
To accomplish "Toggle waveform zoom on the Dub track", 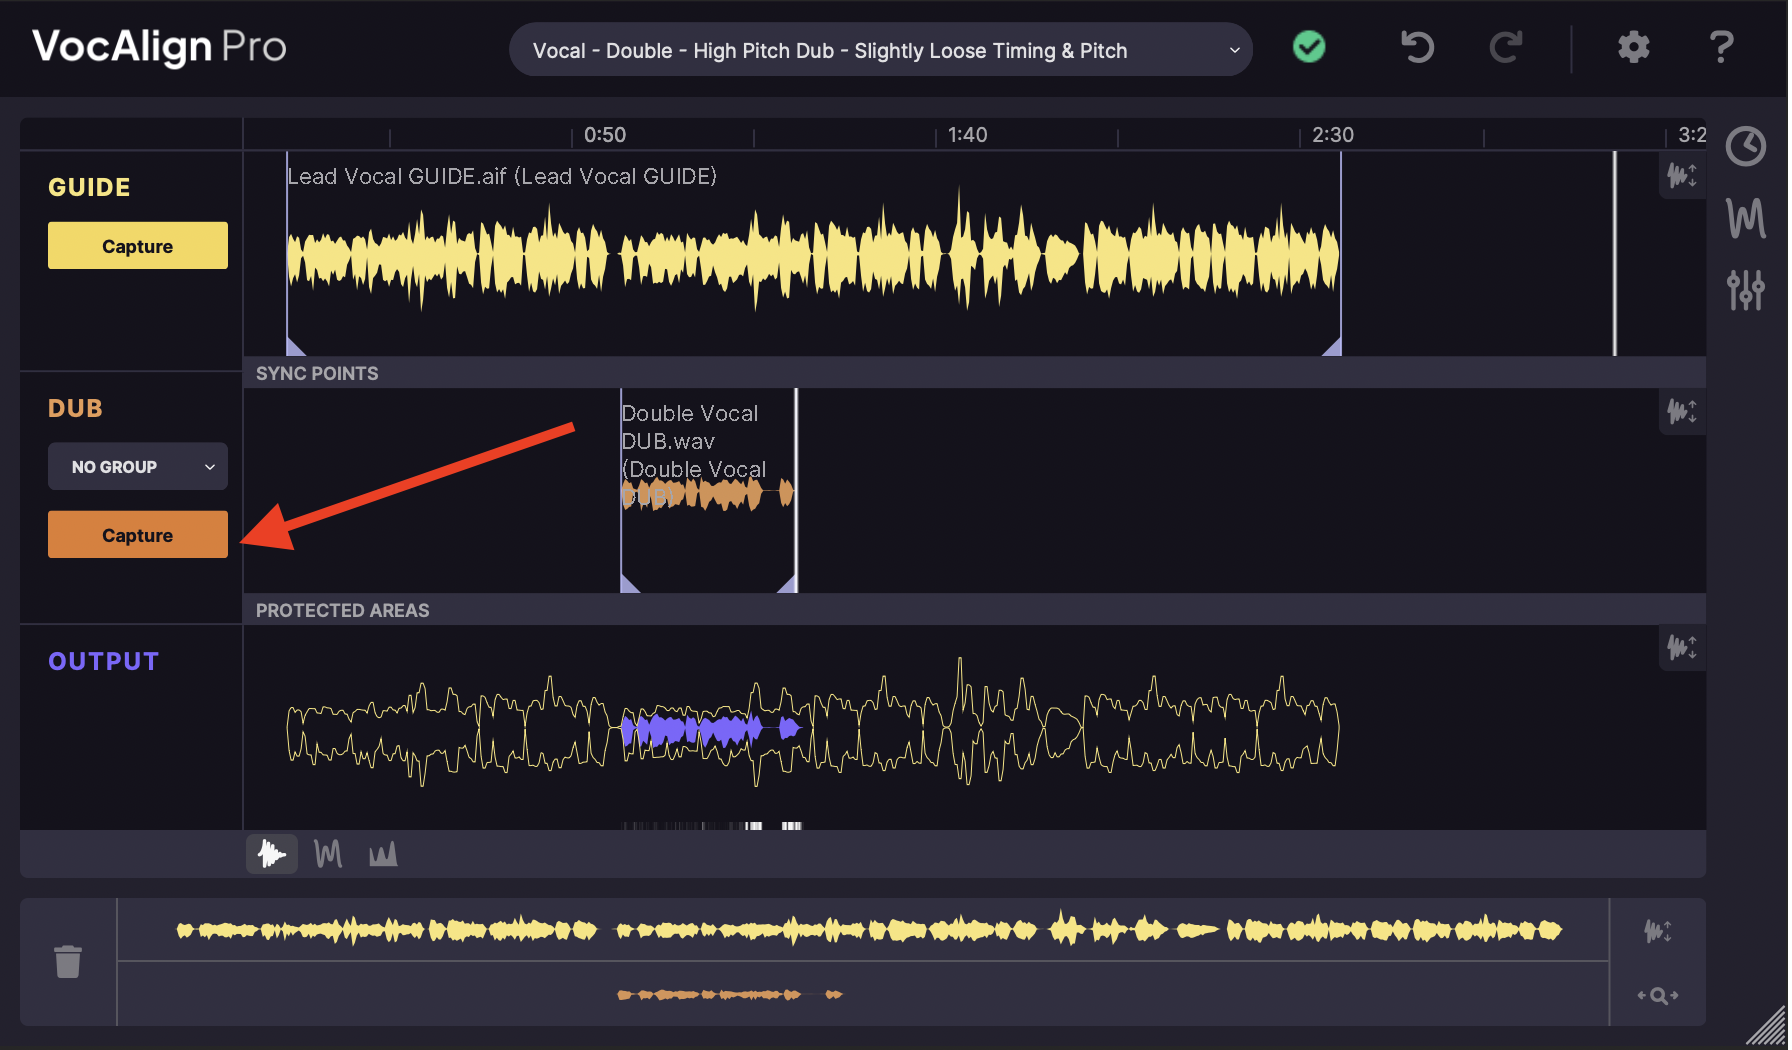I will click(1682, 411).
